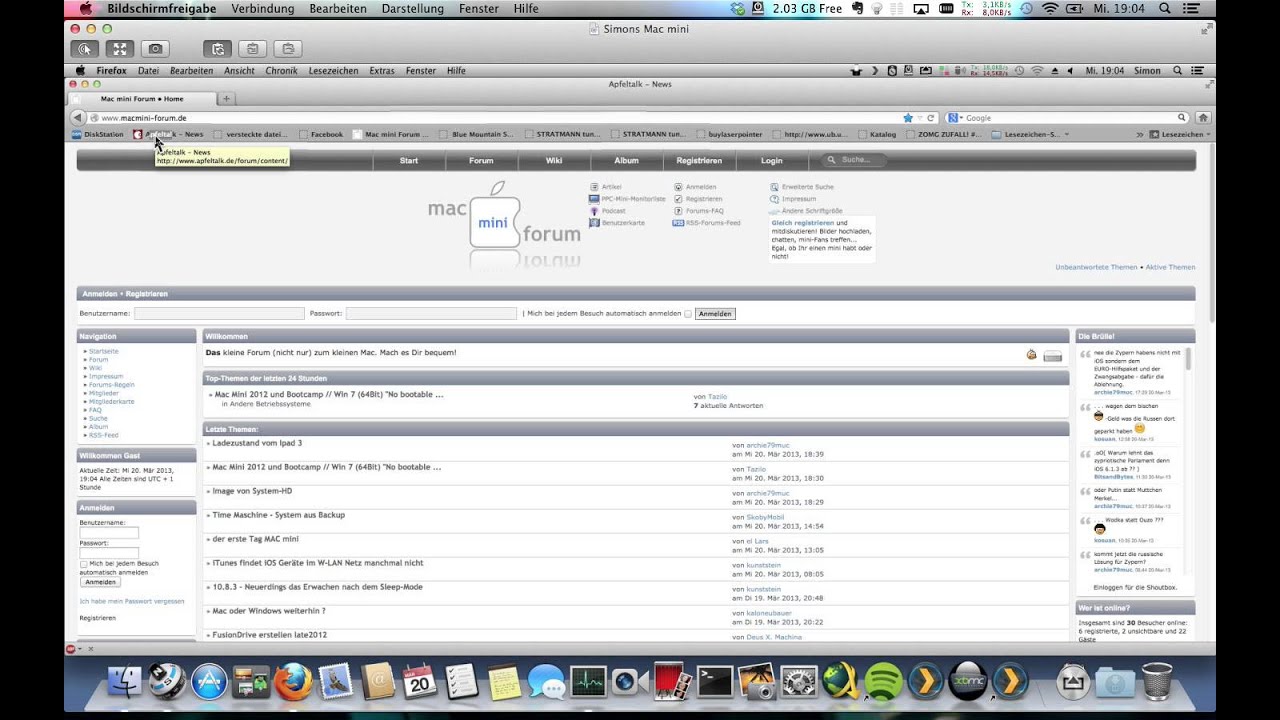Click the Firefox back arrow button
The width and height of the screenshot is (1280, 720).
pos(77,118)
